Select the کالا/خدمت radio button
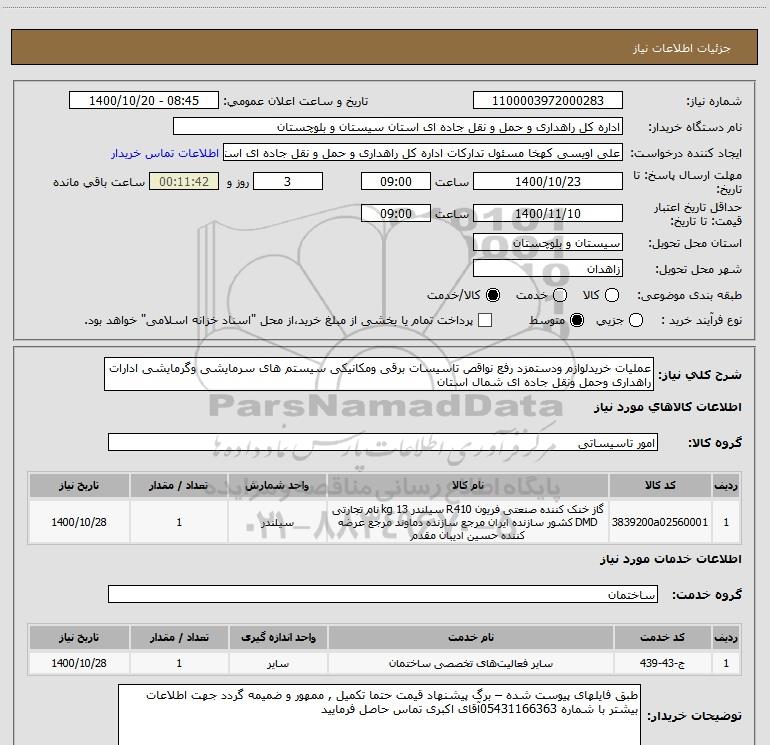The image size is (770, 745). [x=493, y=295]
